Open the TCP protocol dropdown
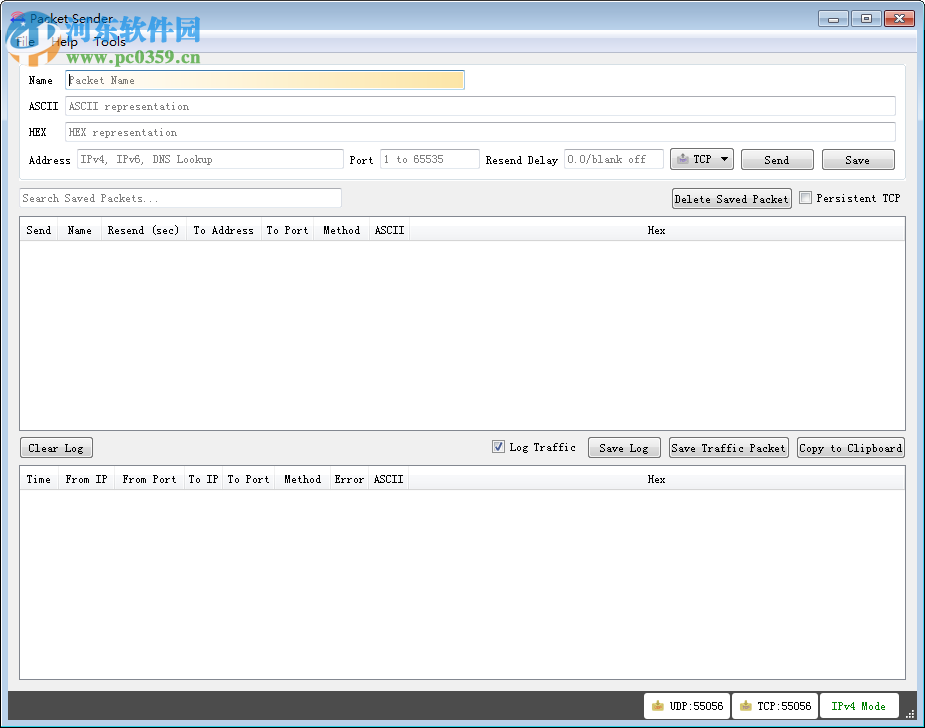925x728 pixels. pos(701,159)
